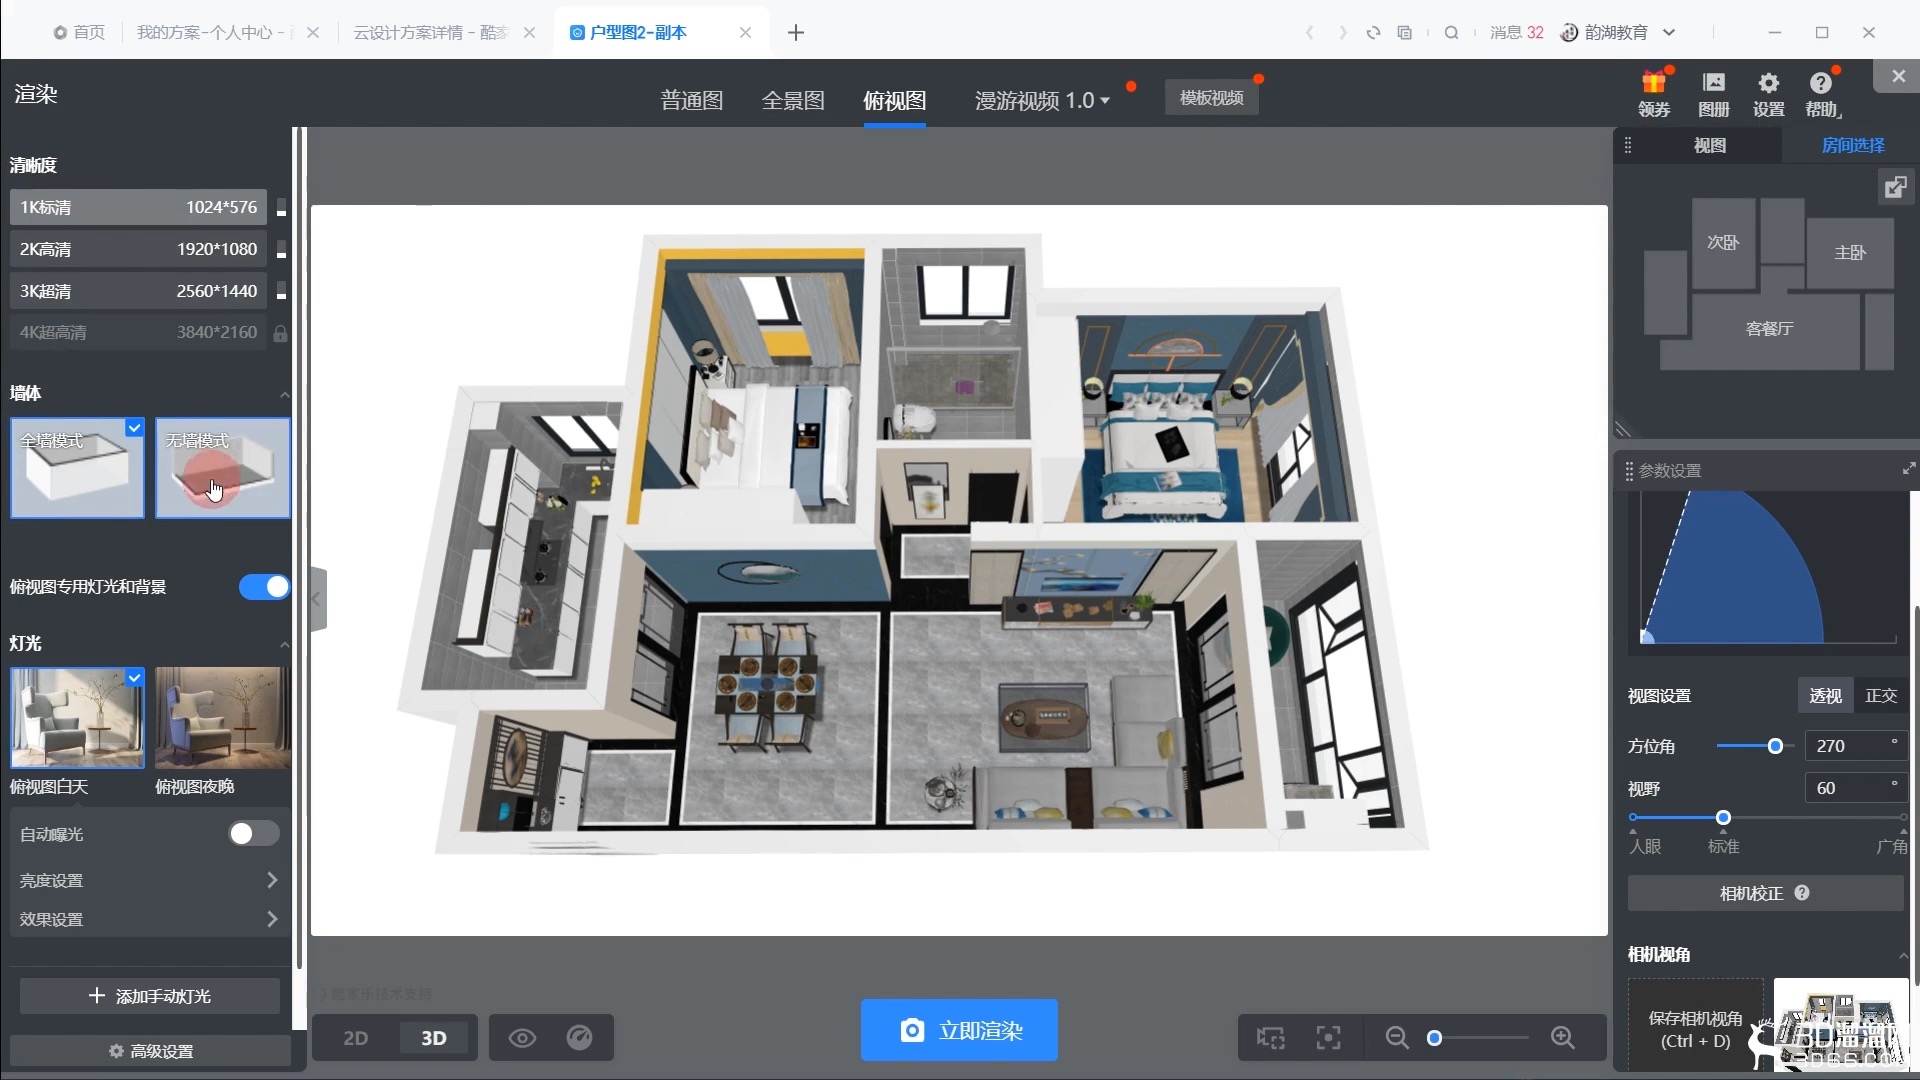Drag the 方位角 azimuth angle slider
Screen dimensions: 1920x1080
(x=1771, y=745)
